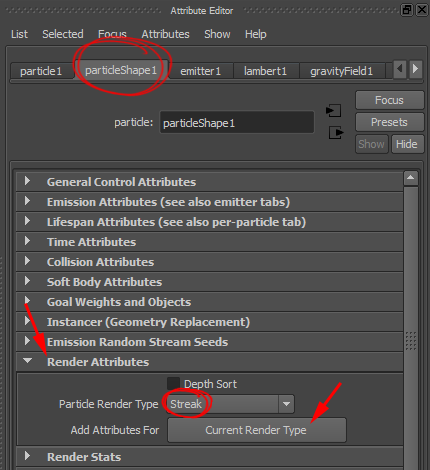
Task: Expand Soft Body Attributes section
Action: pyautogui.click(x=209, y=282)
